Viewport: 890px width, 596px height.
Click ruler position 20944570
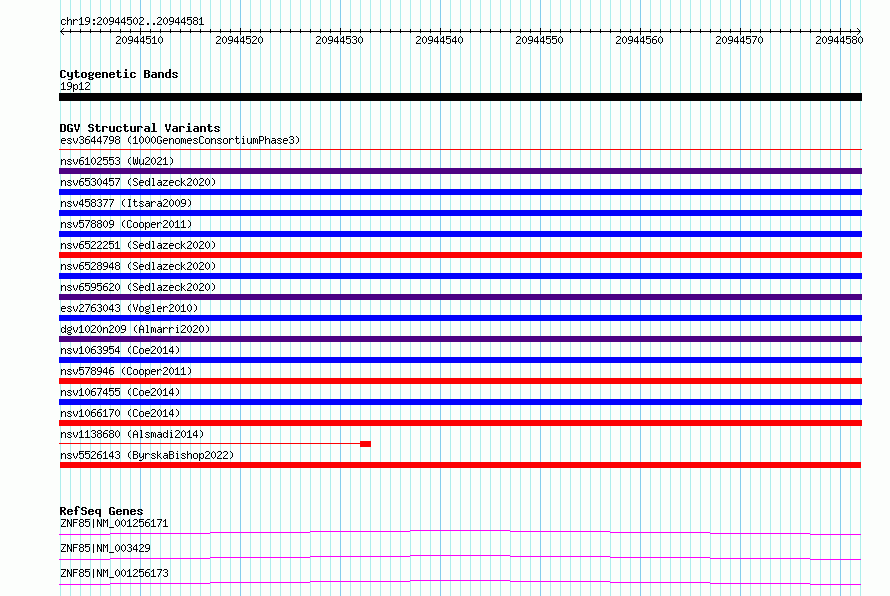pyautogui.click(x=738, y=40)
